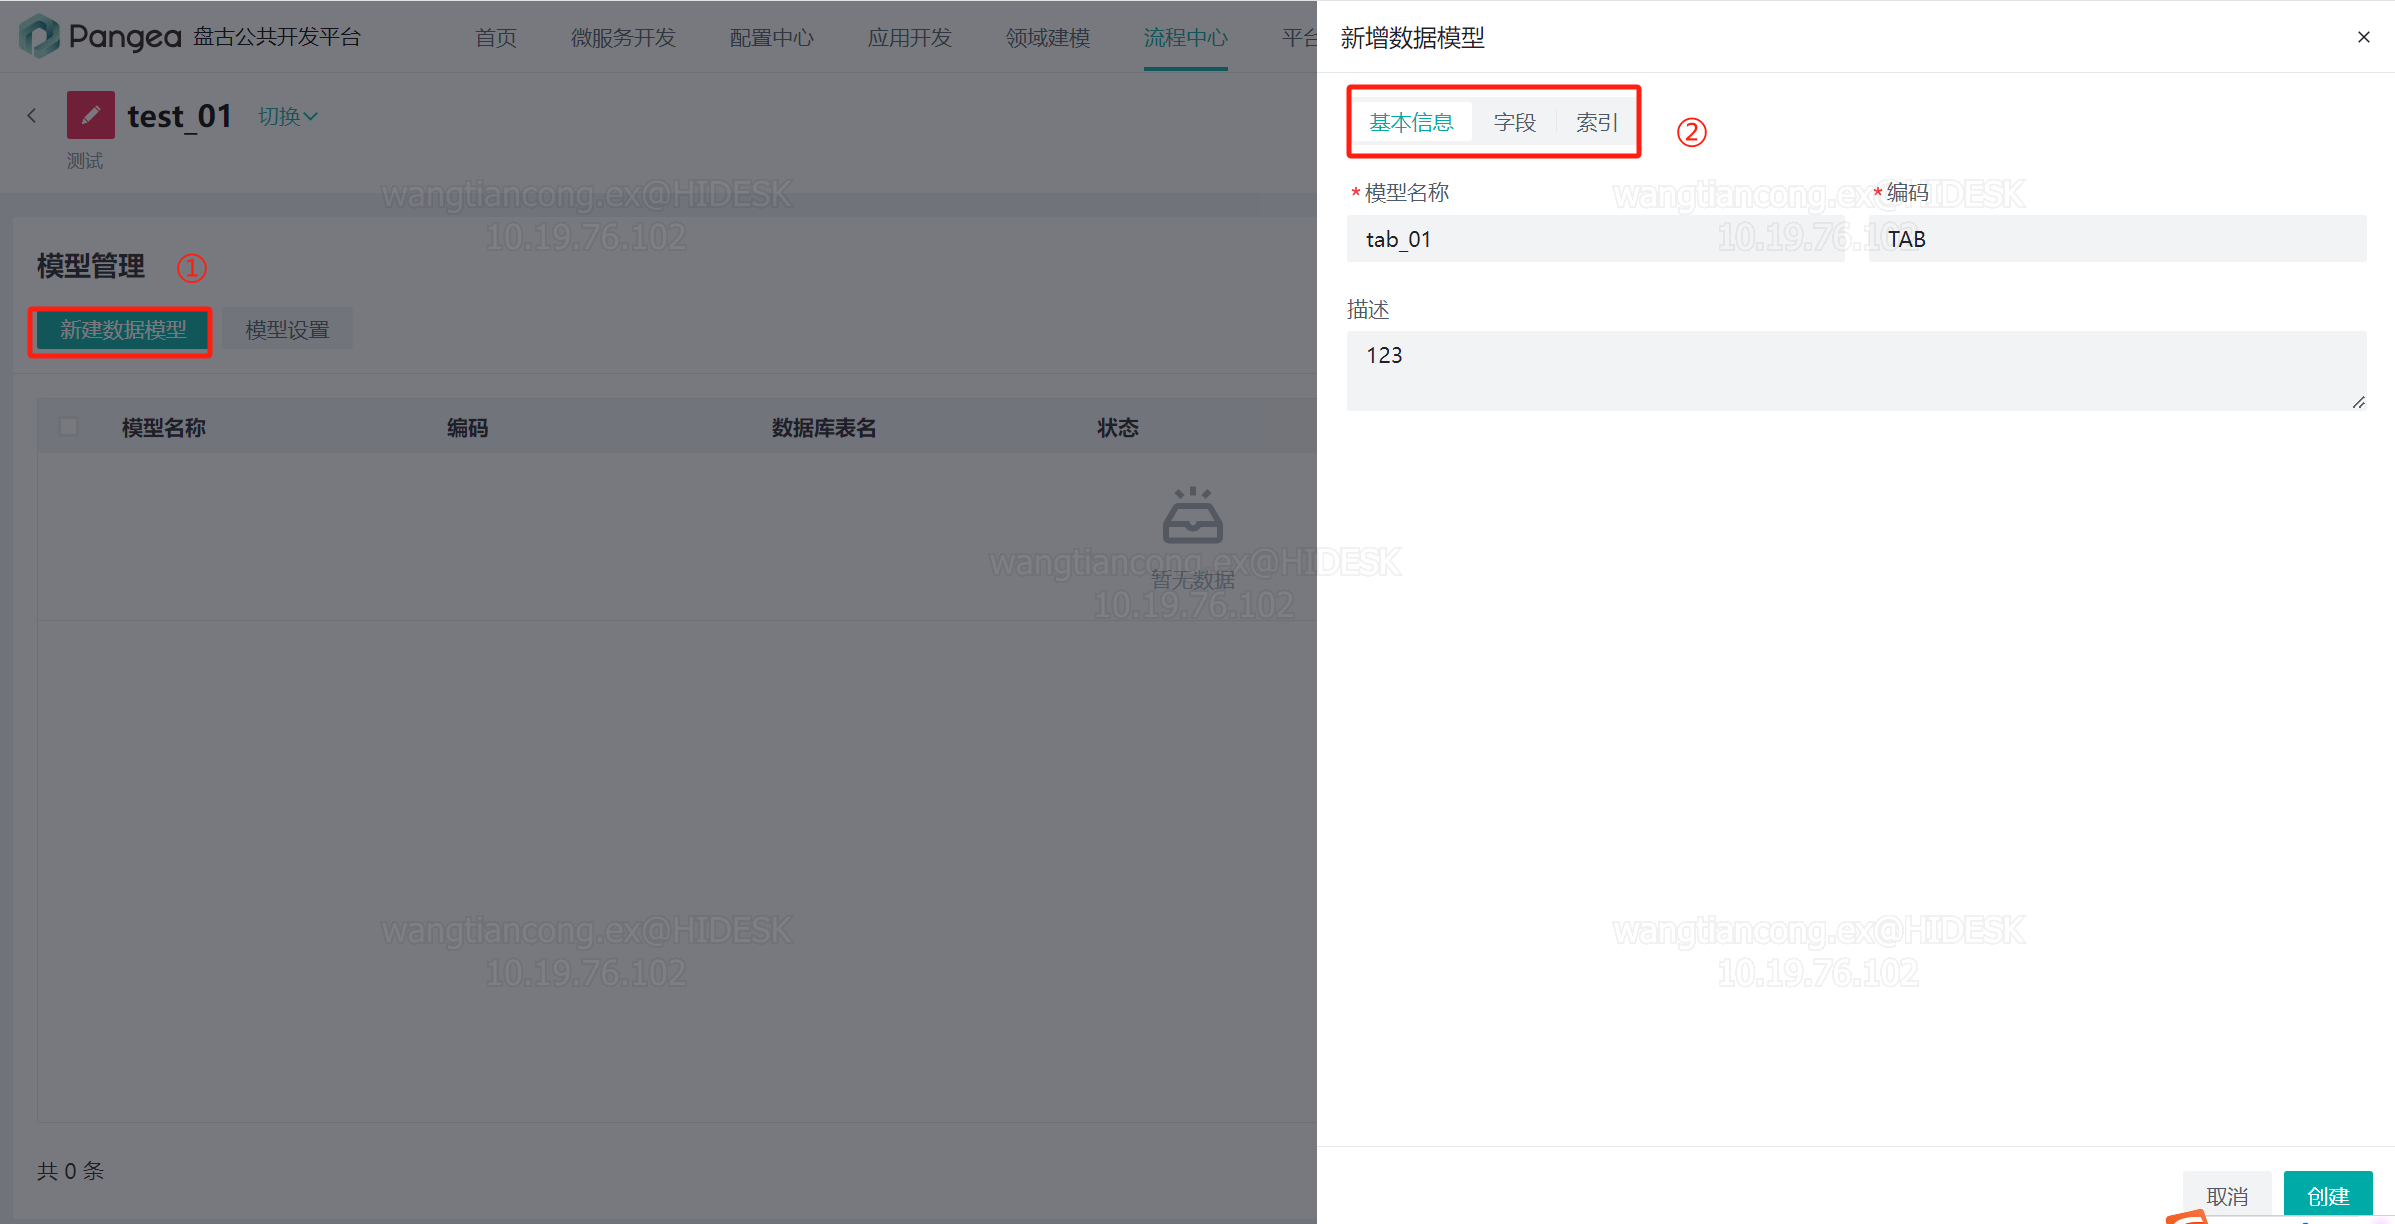Open the 流程中心 menu
Screen dimensions: 2395x1224
1186,37
